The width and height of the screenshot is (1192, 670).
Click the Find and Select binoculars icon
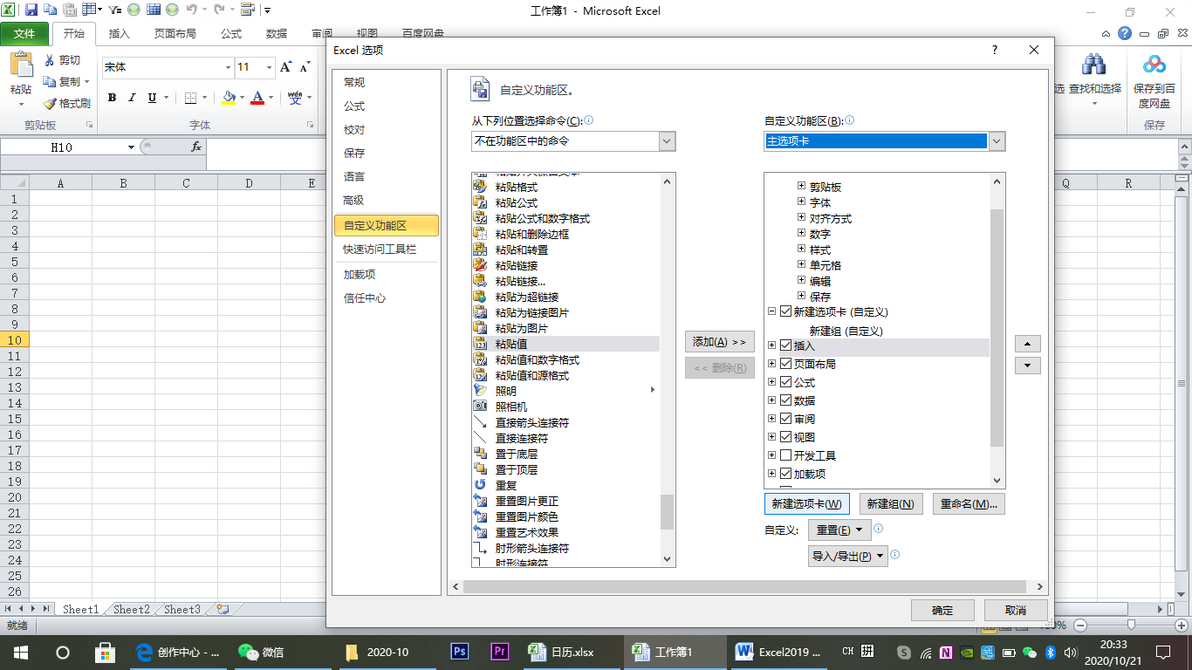1094,64
